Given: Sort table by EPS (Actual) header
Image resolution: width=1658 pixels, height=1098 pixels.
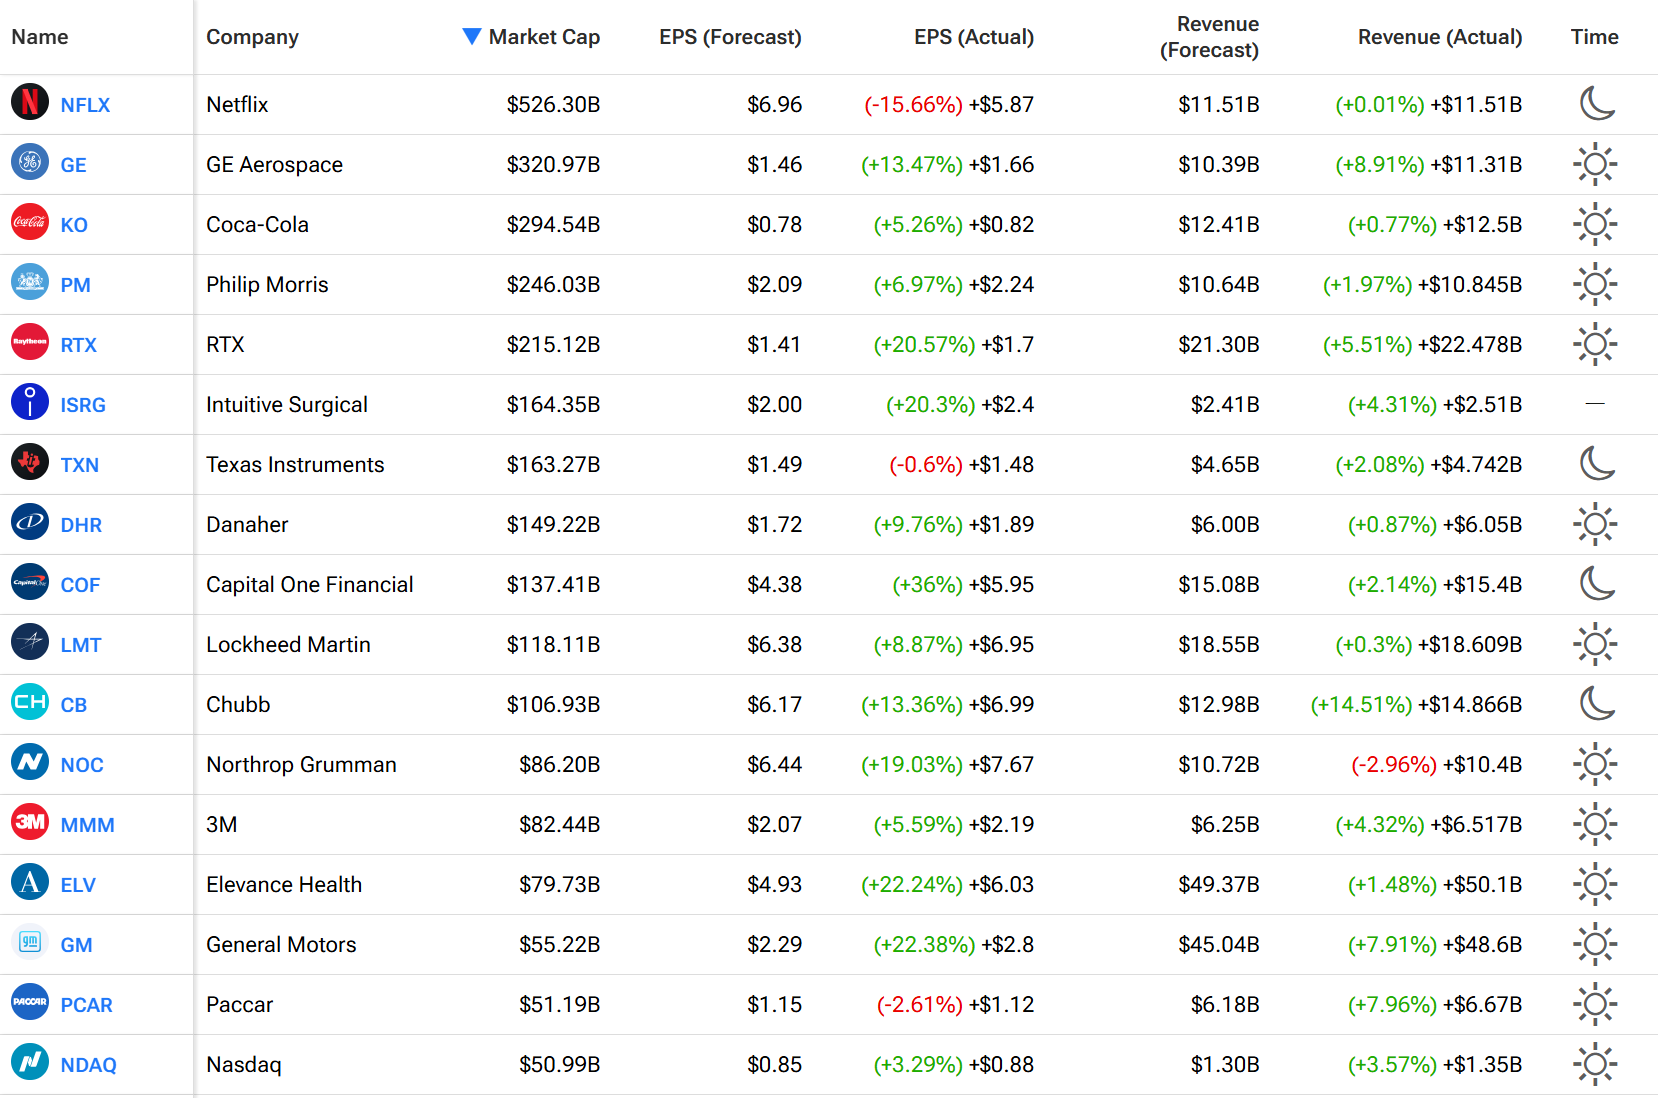Looking at the screenshot, I should pos(974,37).
